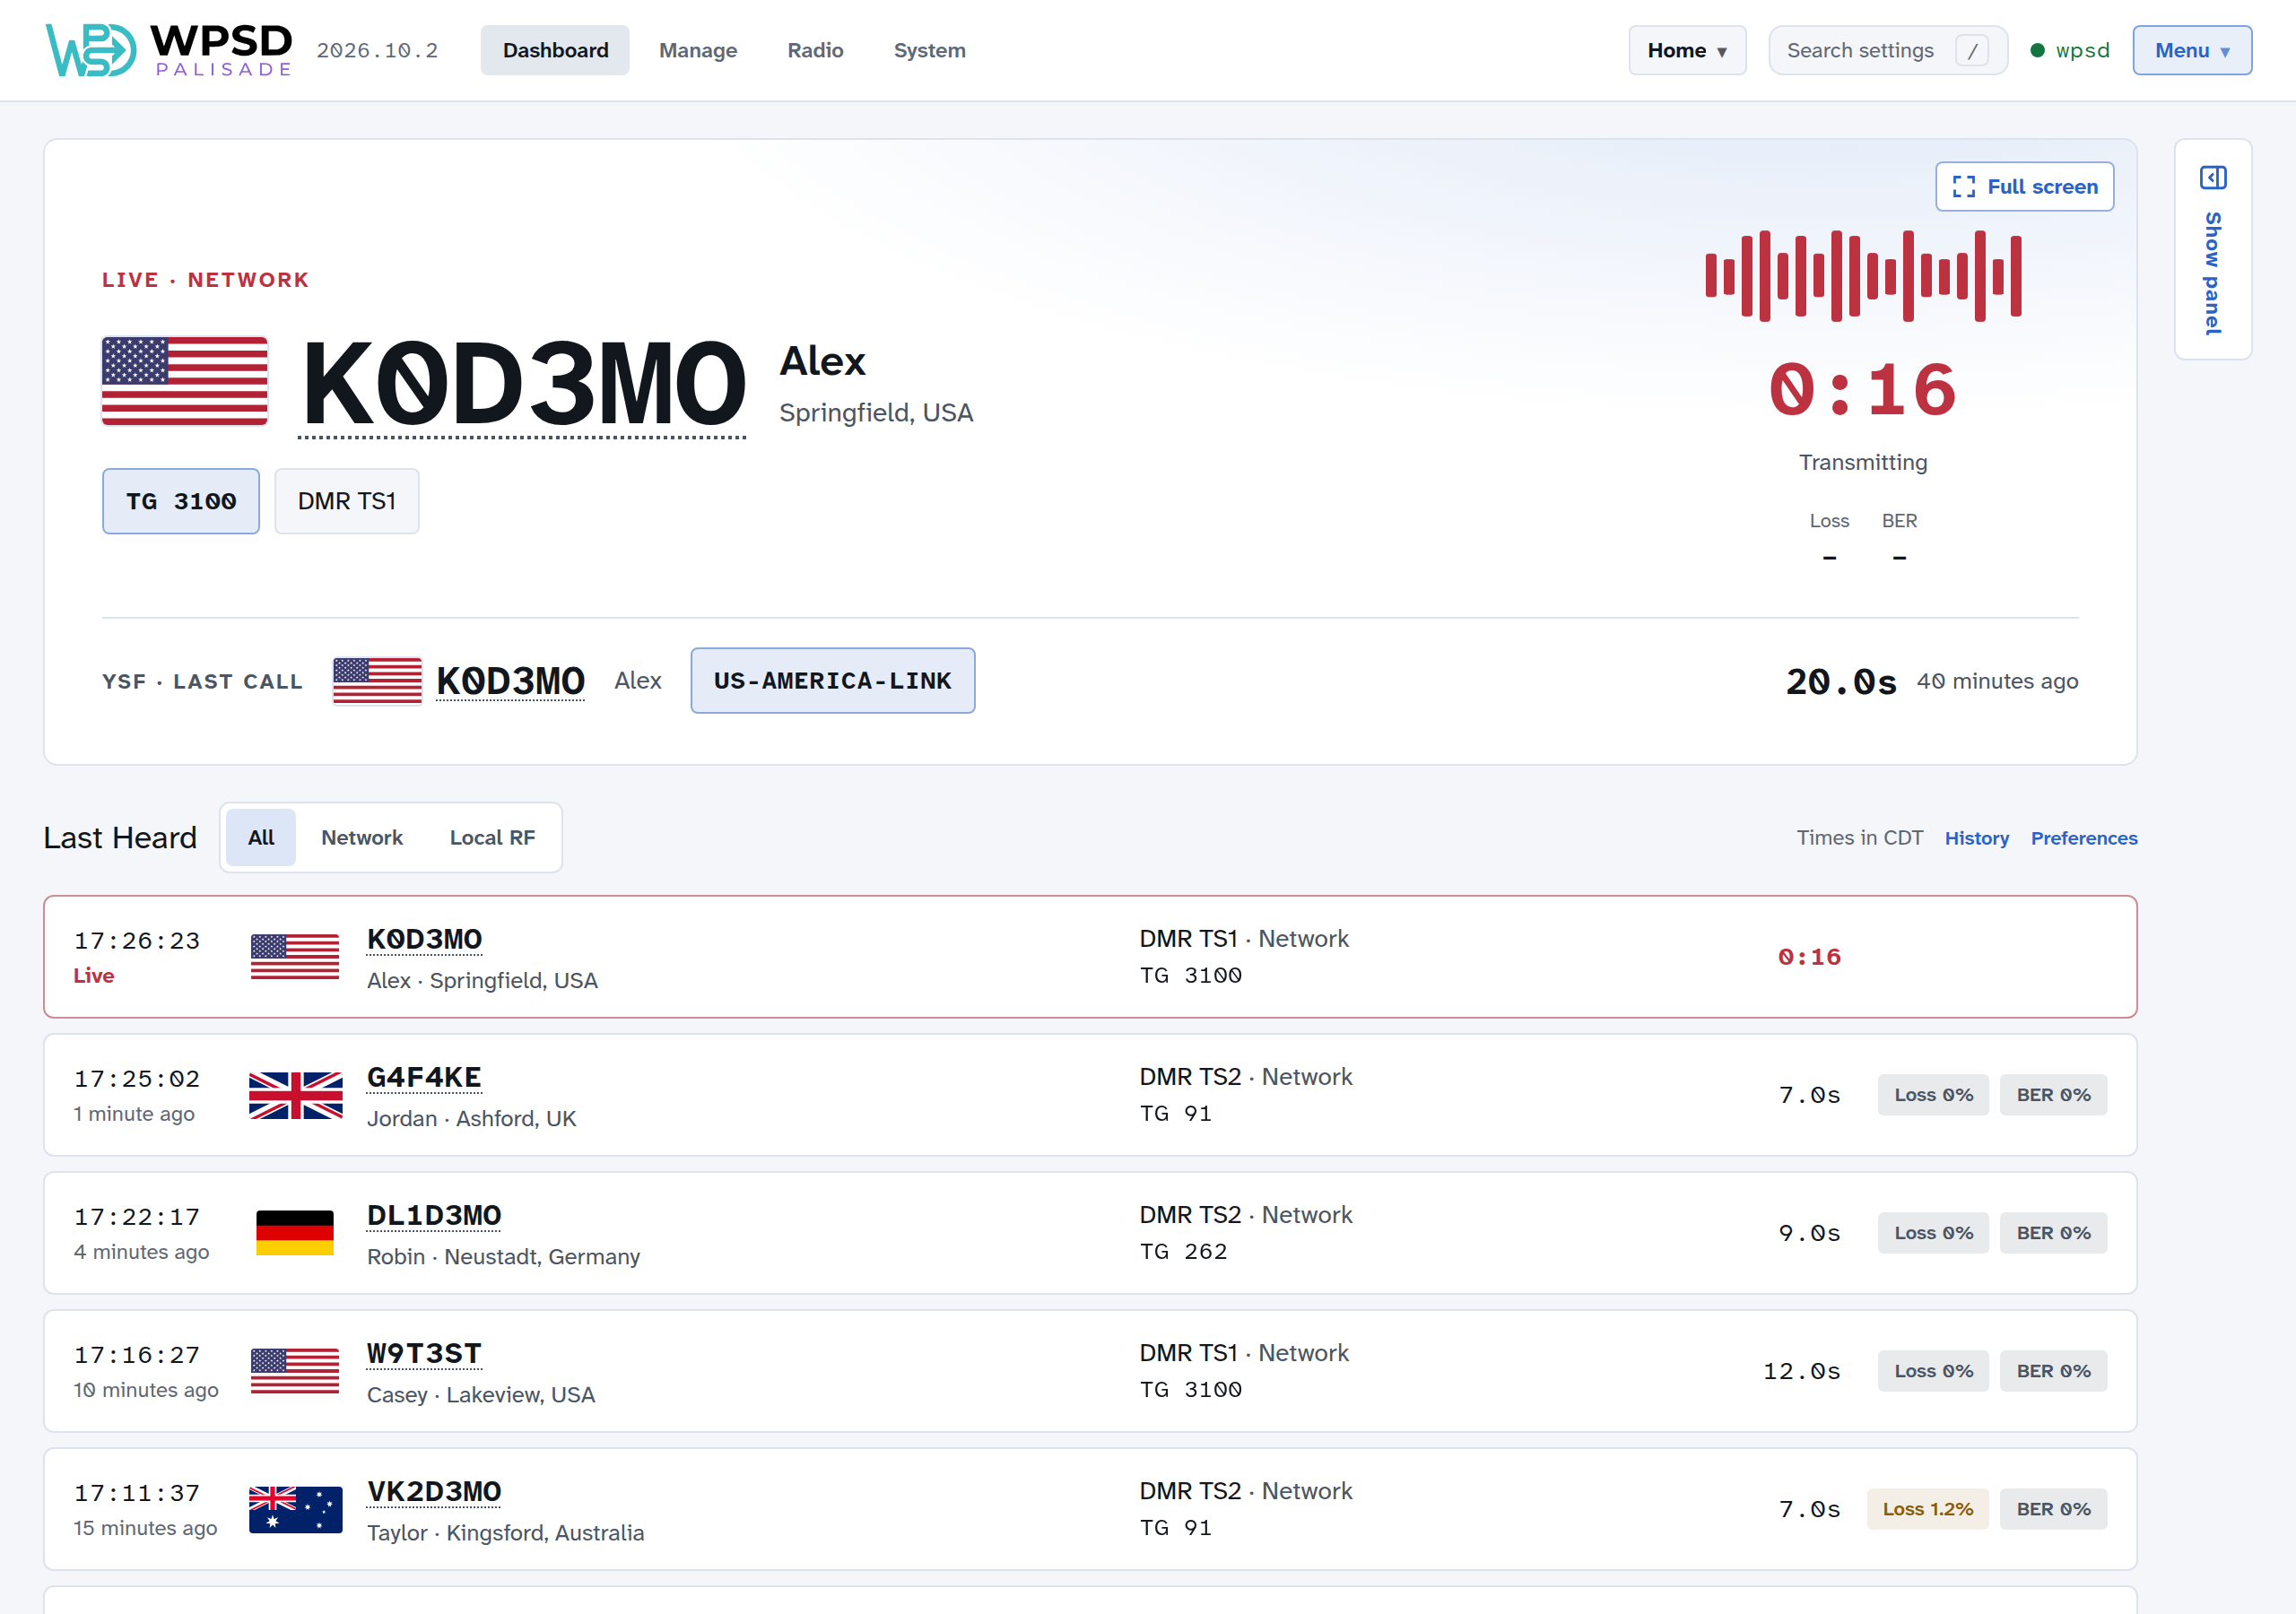Open the History link
Screen dimensions: 2296x1614
(1976, 838)
